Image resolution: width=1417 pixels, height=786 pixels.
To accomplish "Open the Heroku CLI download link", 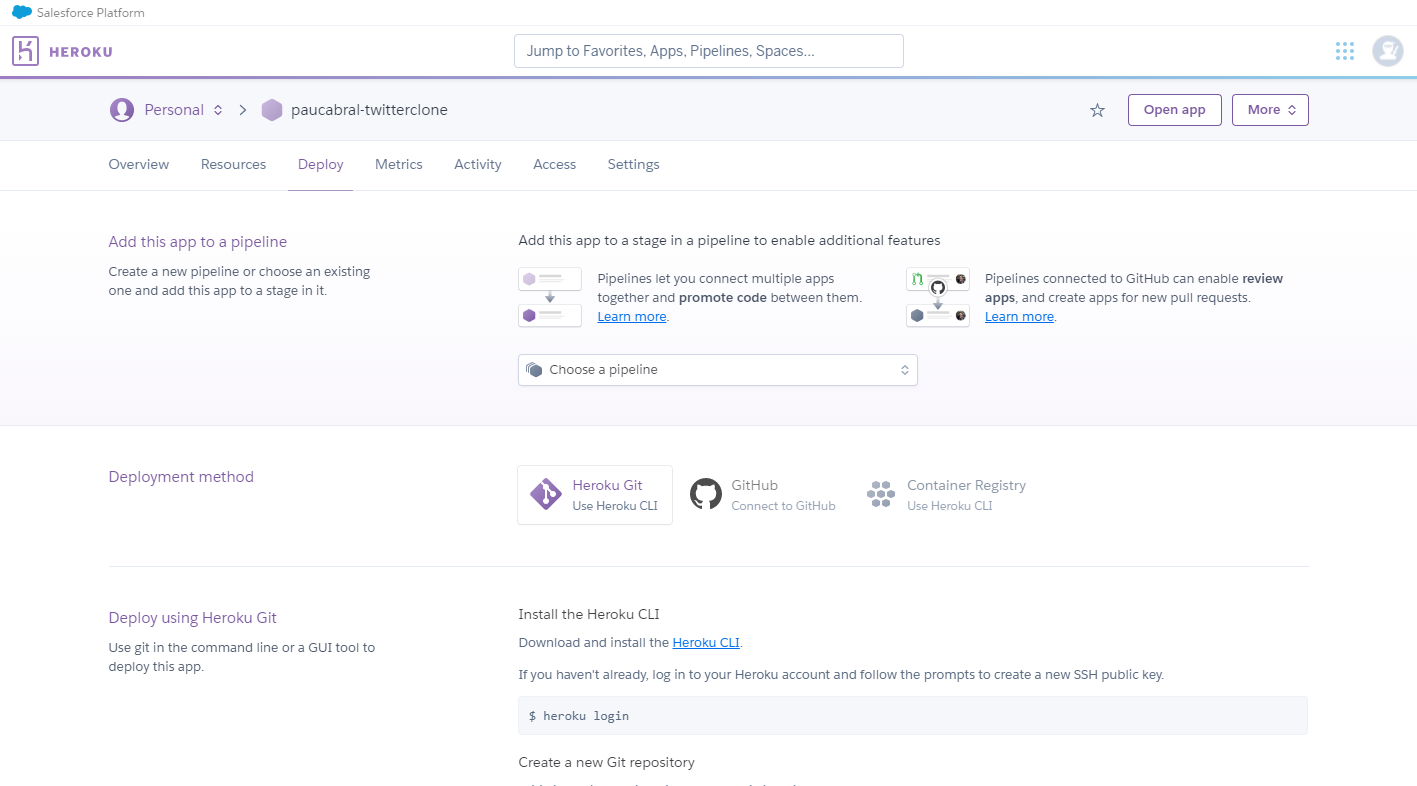I will point(706,643).
